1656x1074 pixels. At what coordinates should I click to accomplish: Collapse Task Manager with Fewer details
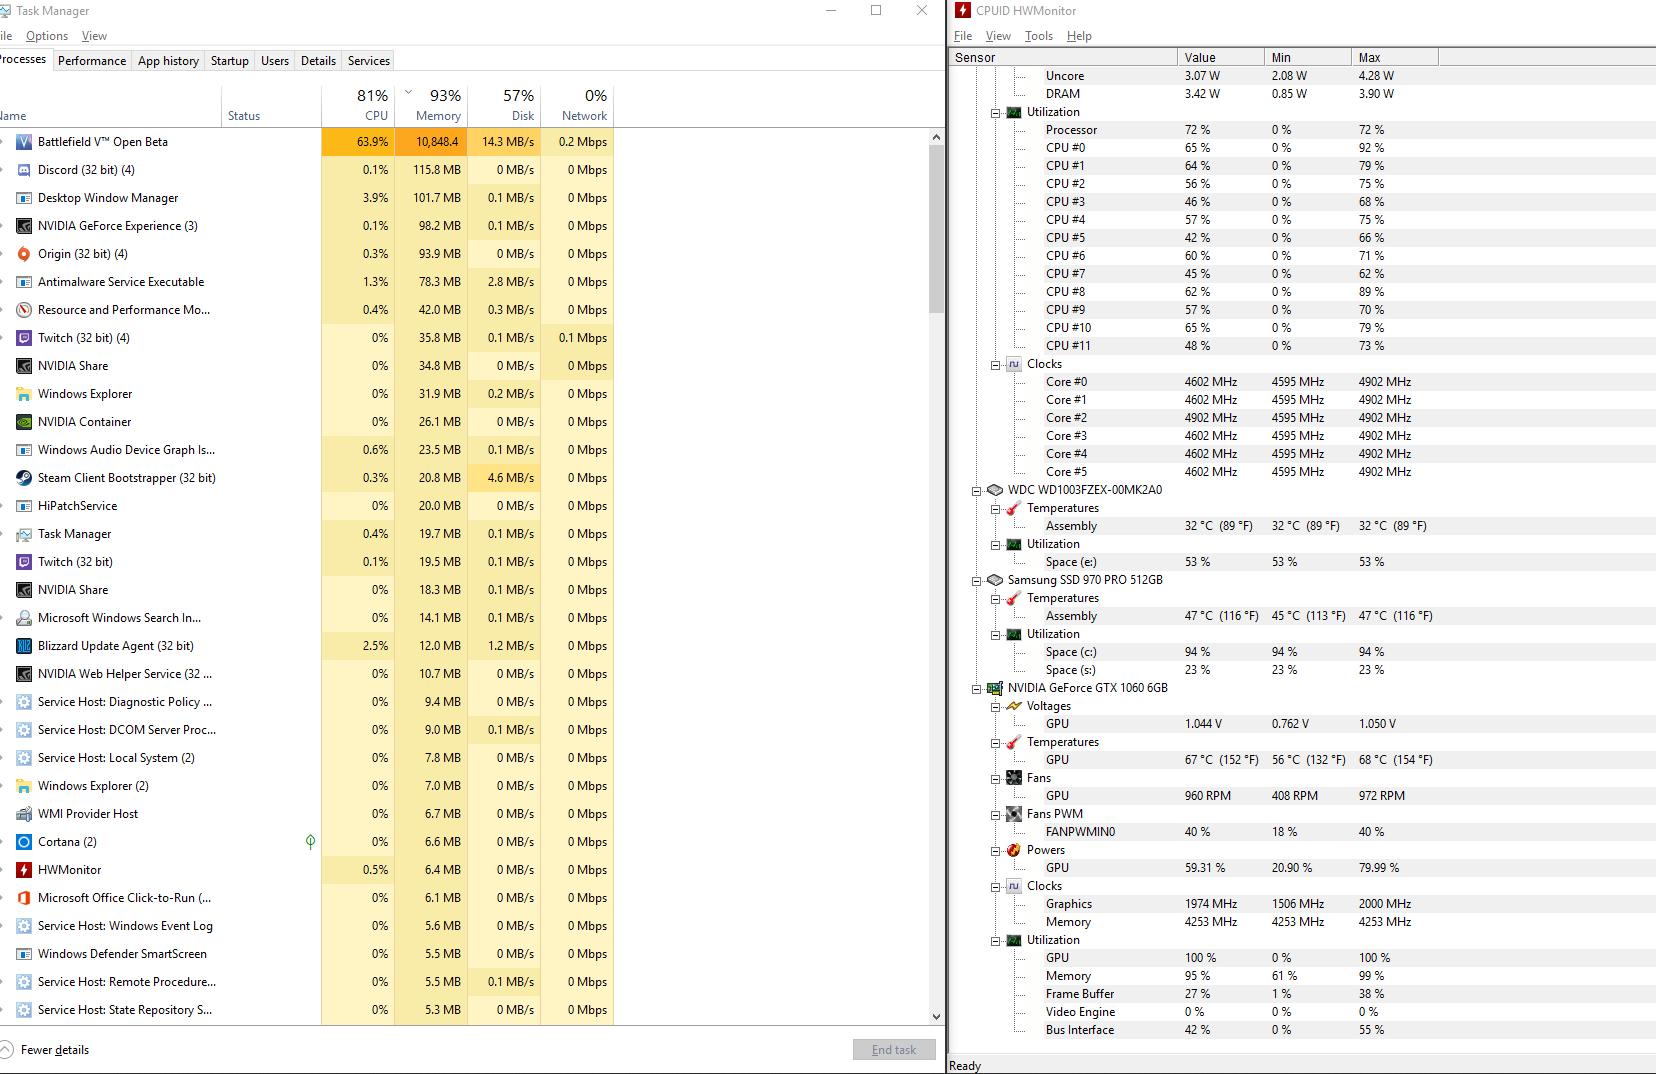[x=46, y=1050]
